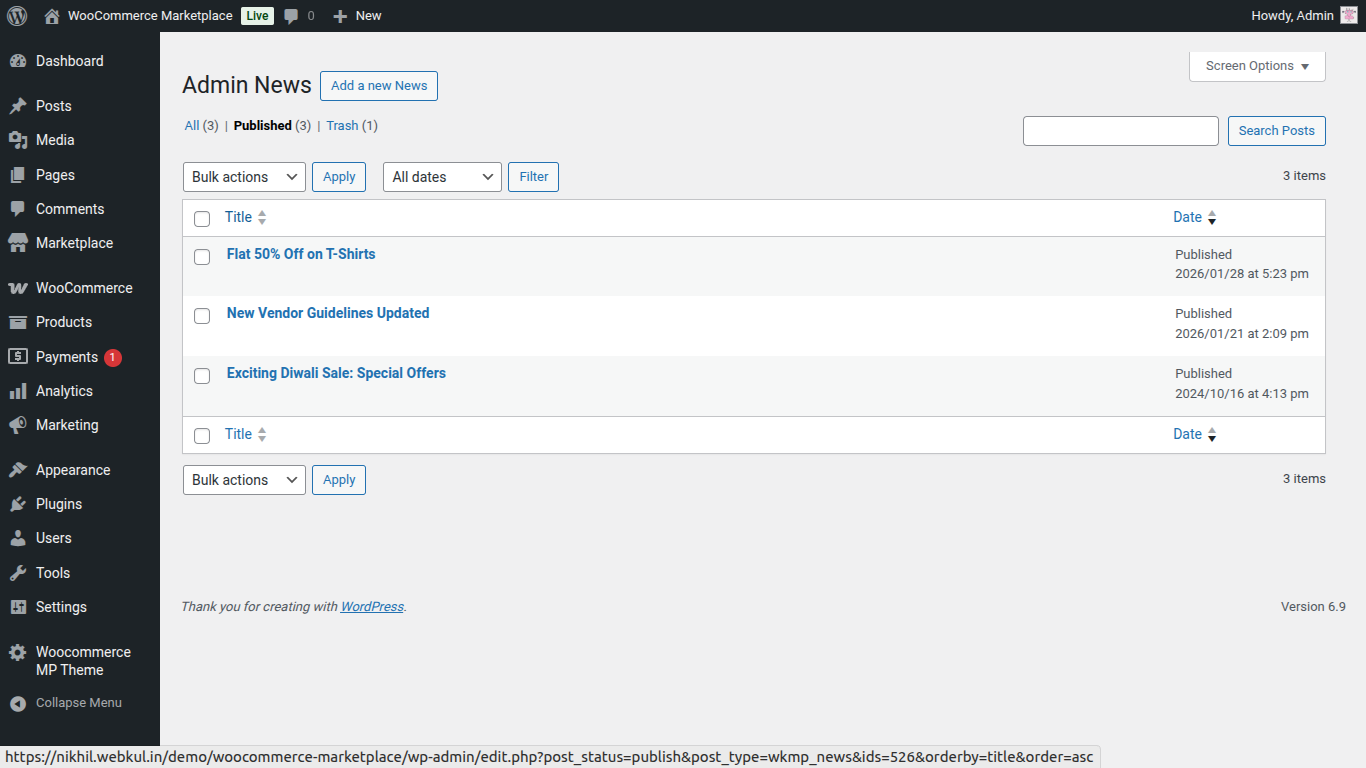Click the Admin avatar in top bar
Viewport: 1366px width, 768px height.
pos(1349,16)
